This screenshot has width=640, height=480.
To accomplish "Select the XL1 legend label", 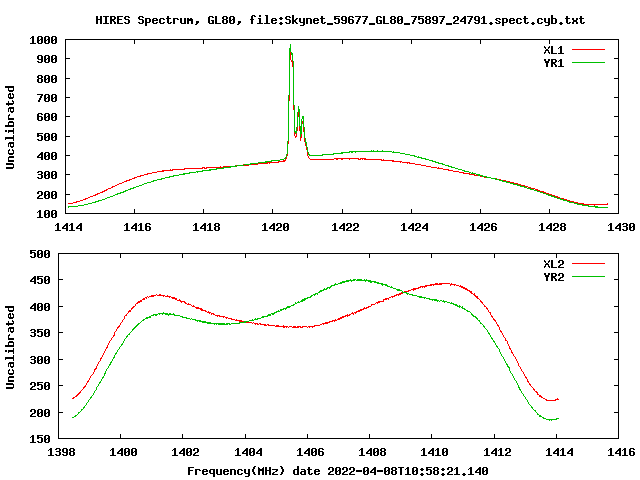I will pyautogui.click(x=554, y=50).
